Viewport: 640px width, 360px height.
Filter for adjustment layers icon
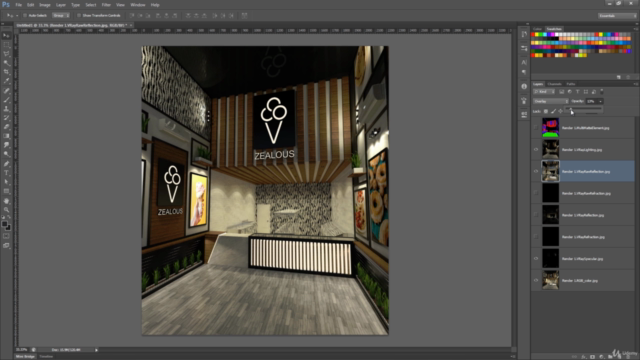click(x=570, y=92)
